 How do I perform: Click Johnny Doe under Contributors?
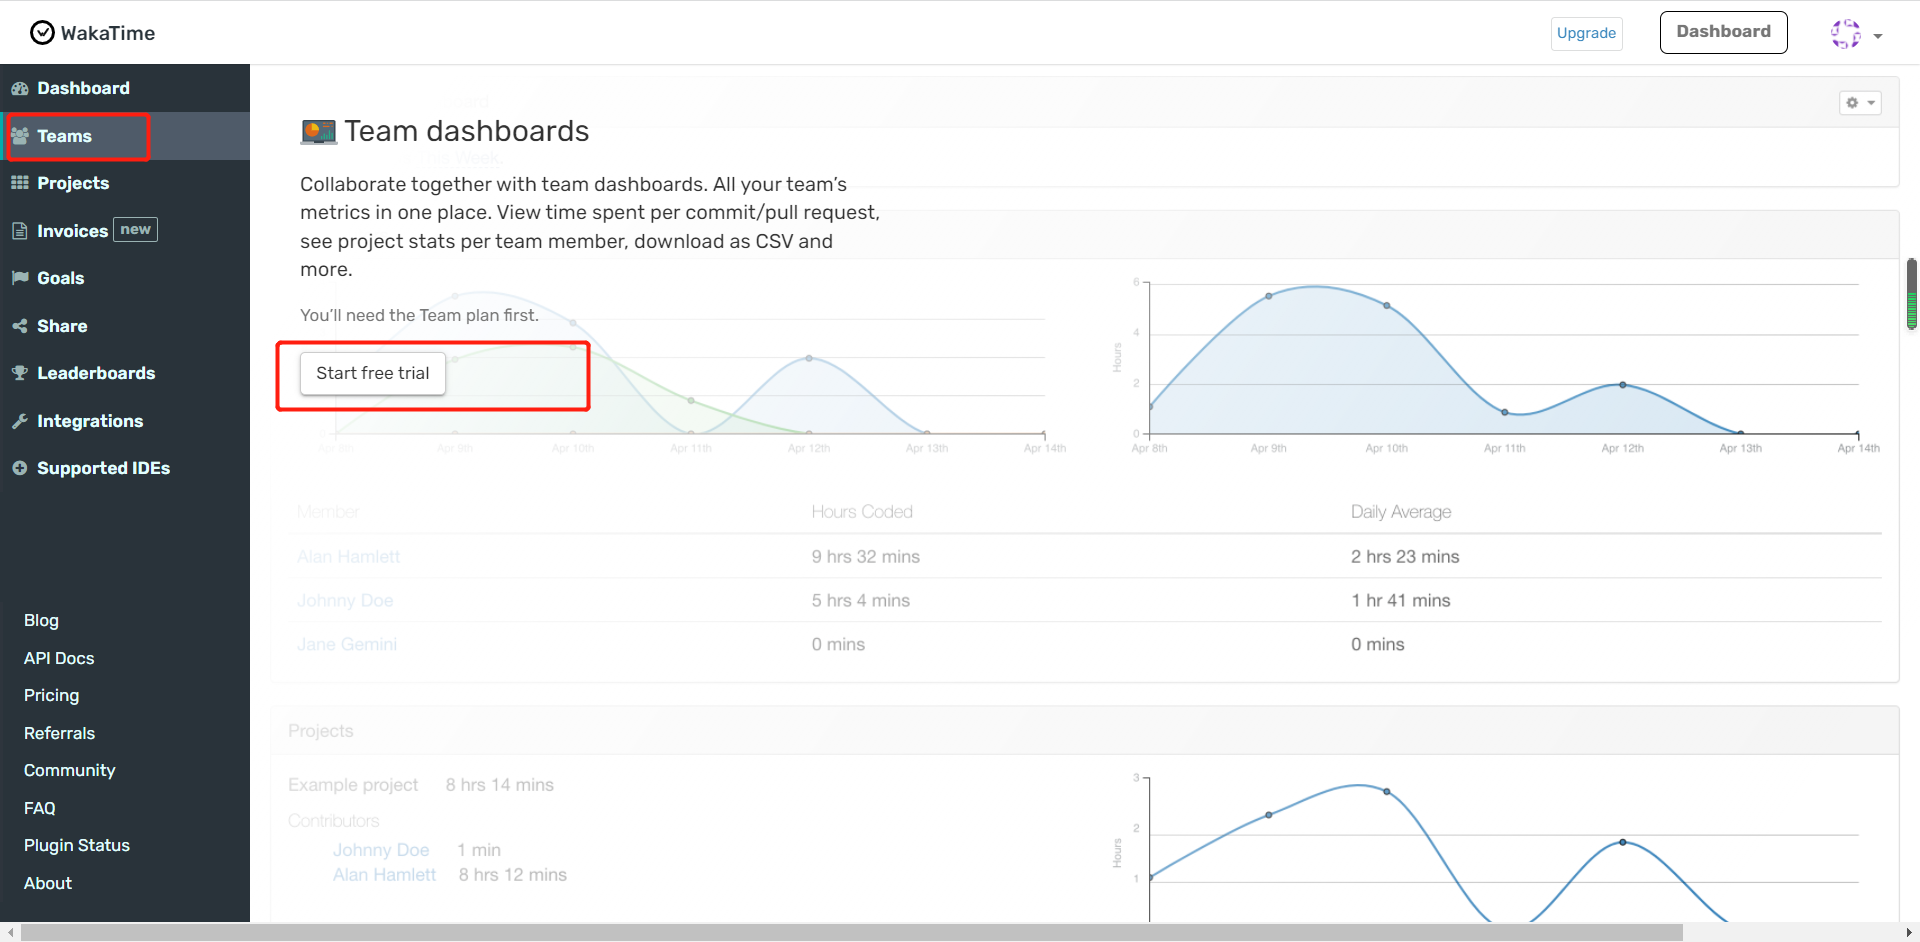click(x=381, y=850)
